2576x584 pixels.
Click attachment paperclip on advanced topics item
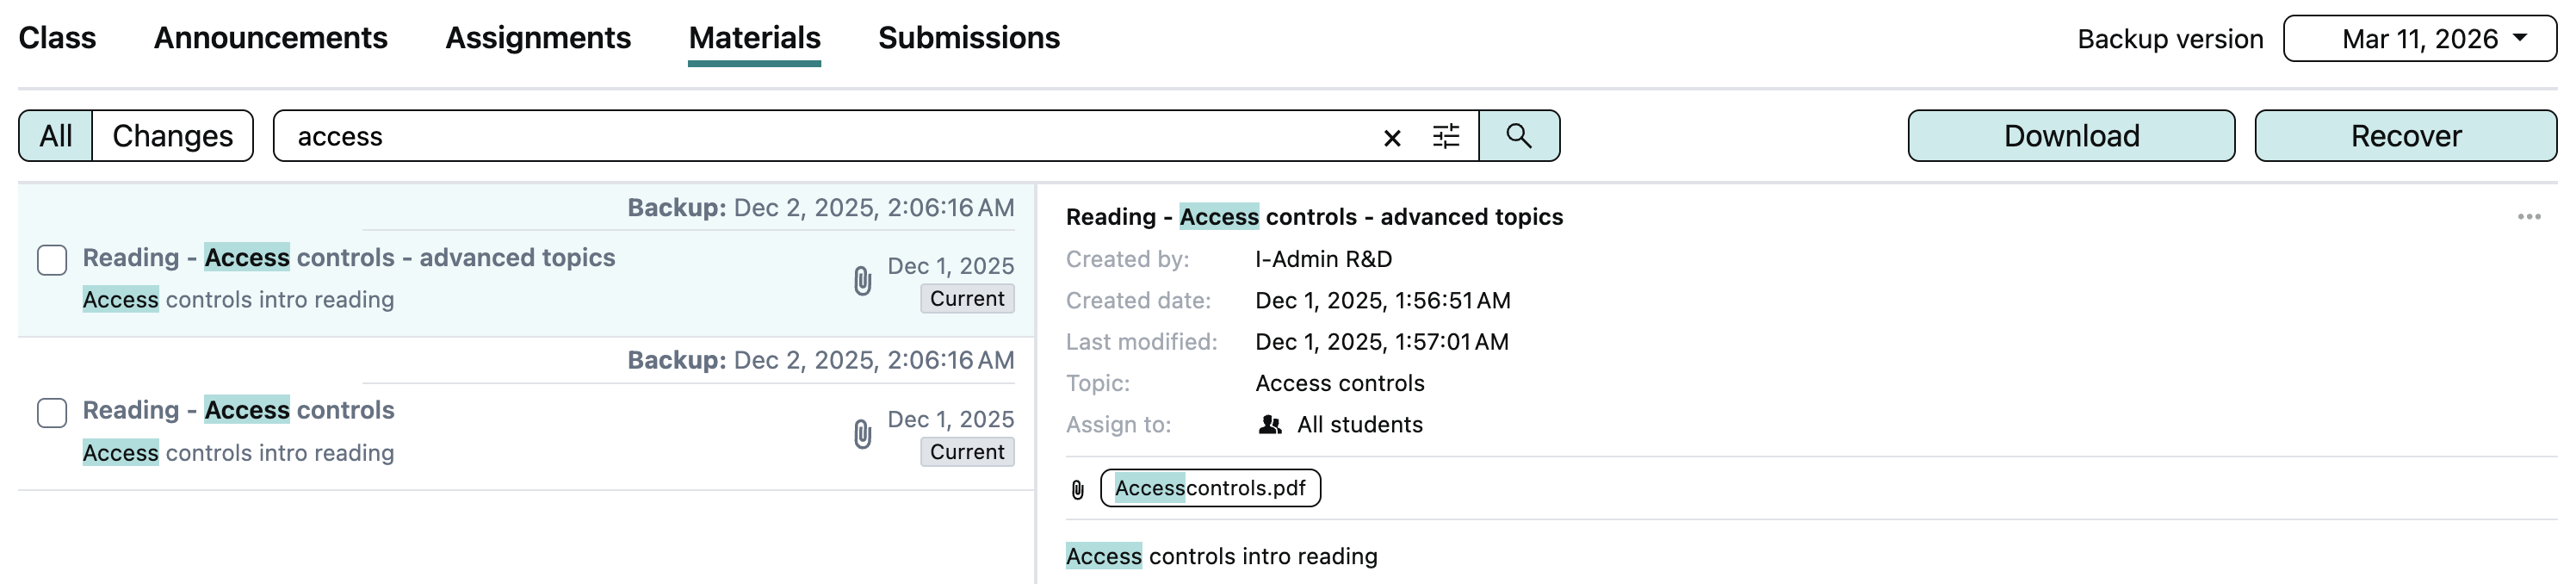coord(862,281)
